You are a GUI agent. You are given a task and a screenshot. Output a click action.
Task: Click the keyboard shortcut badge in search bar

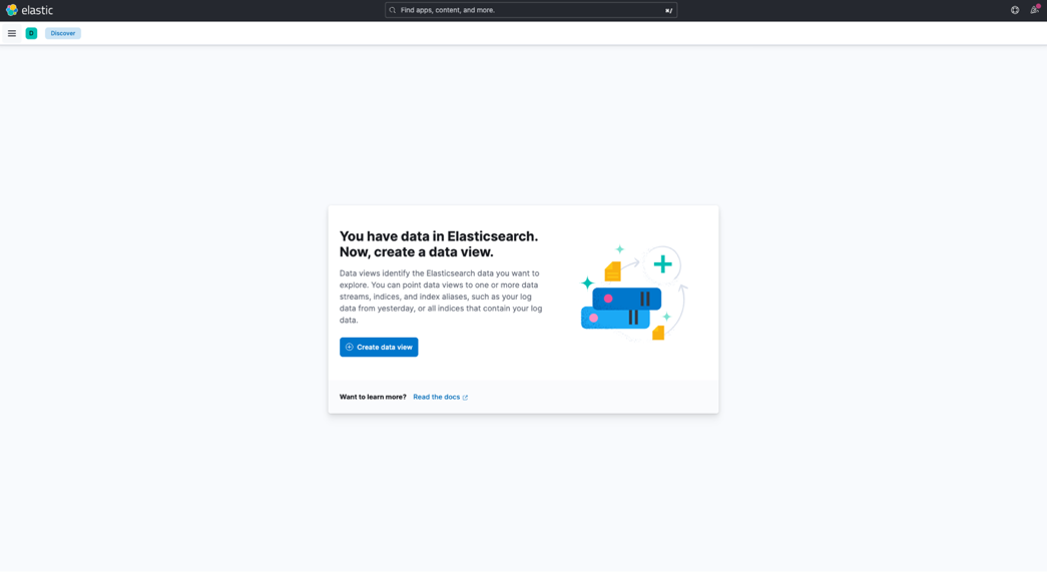pos(668,10)
